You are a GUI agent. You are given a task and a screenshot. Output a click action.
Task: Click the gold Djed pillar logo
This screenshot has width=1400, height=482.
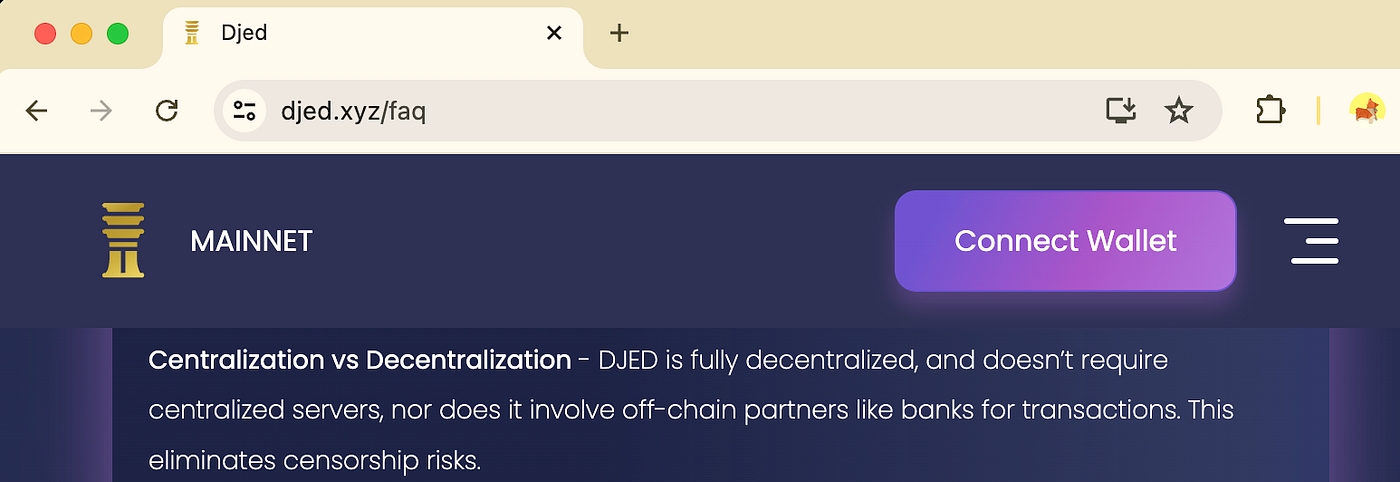(x=123, y=240)
